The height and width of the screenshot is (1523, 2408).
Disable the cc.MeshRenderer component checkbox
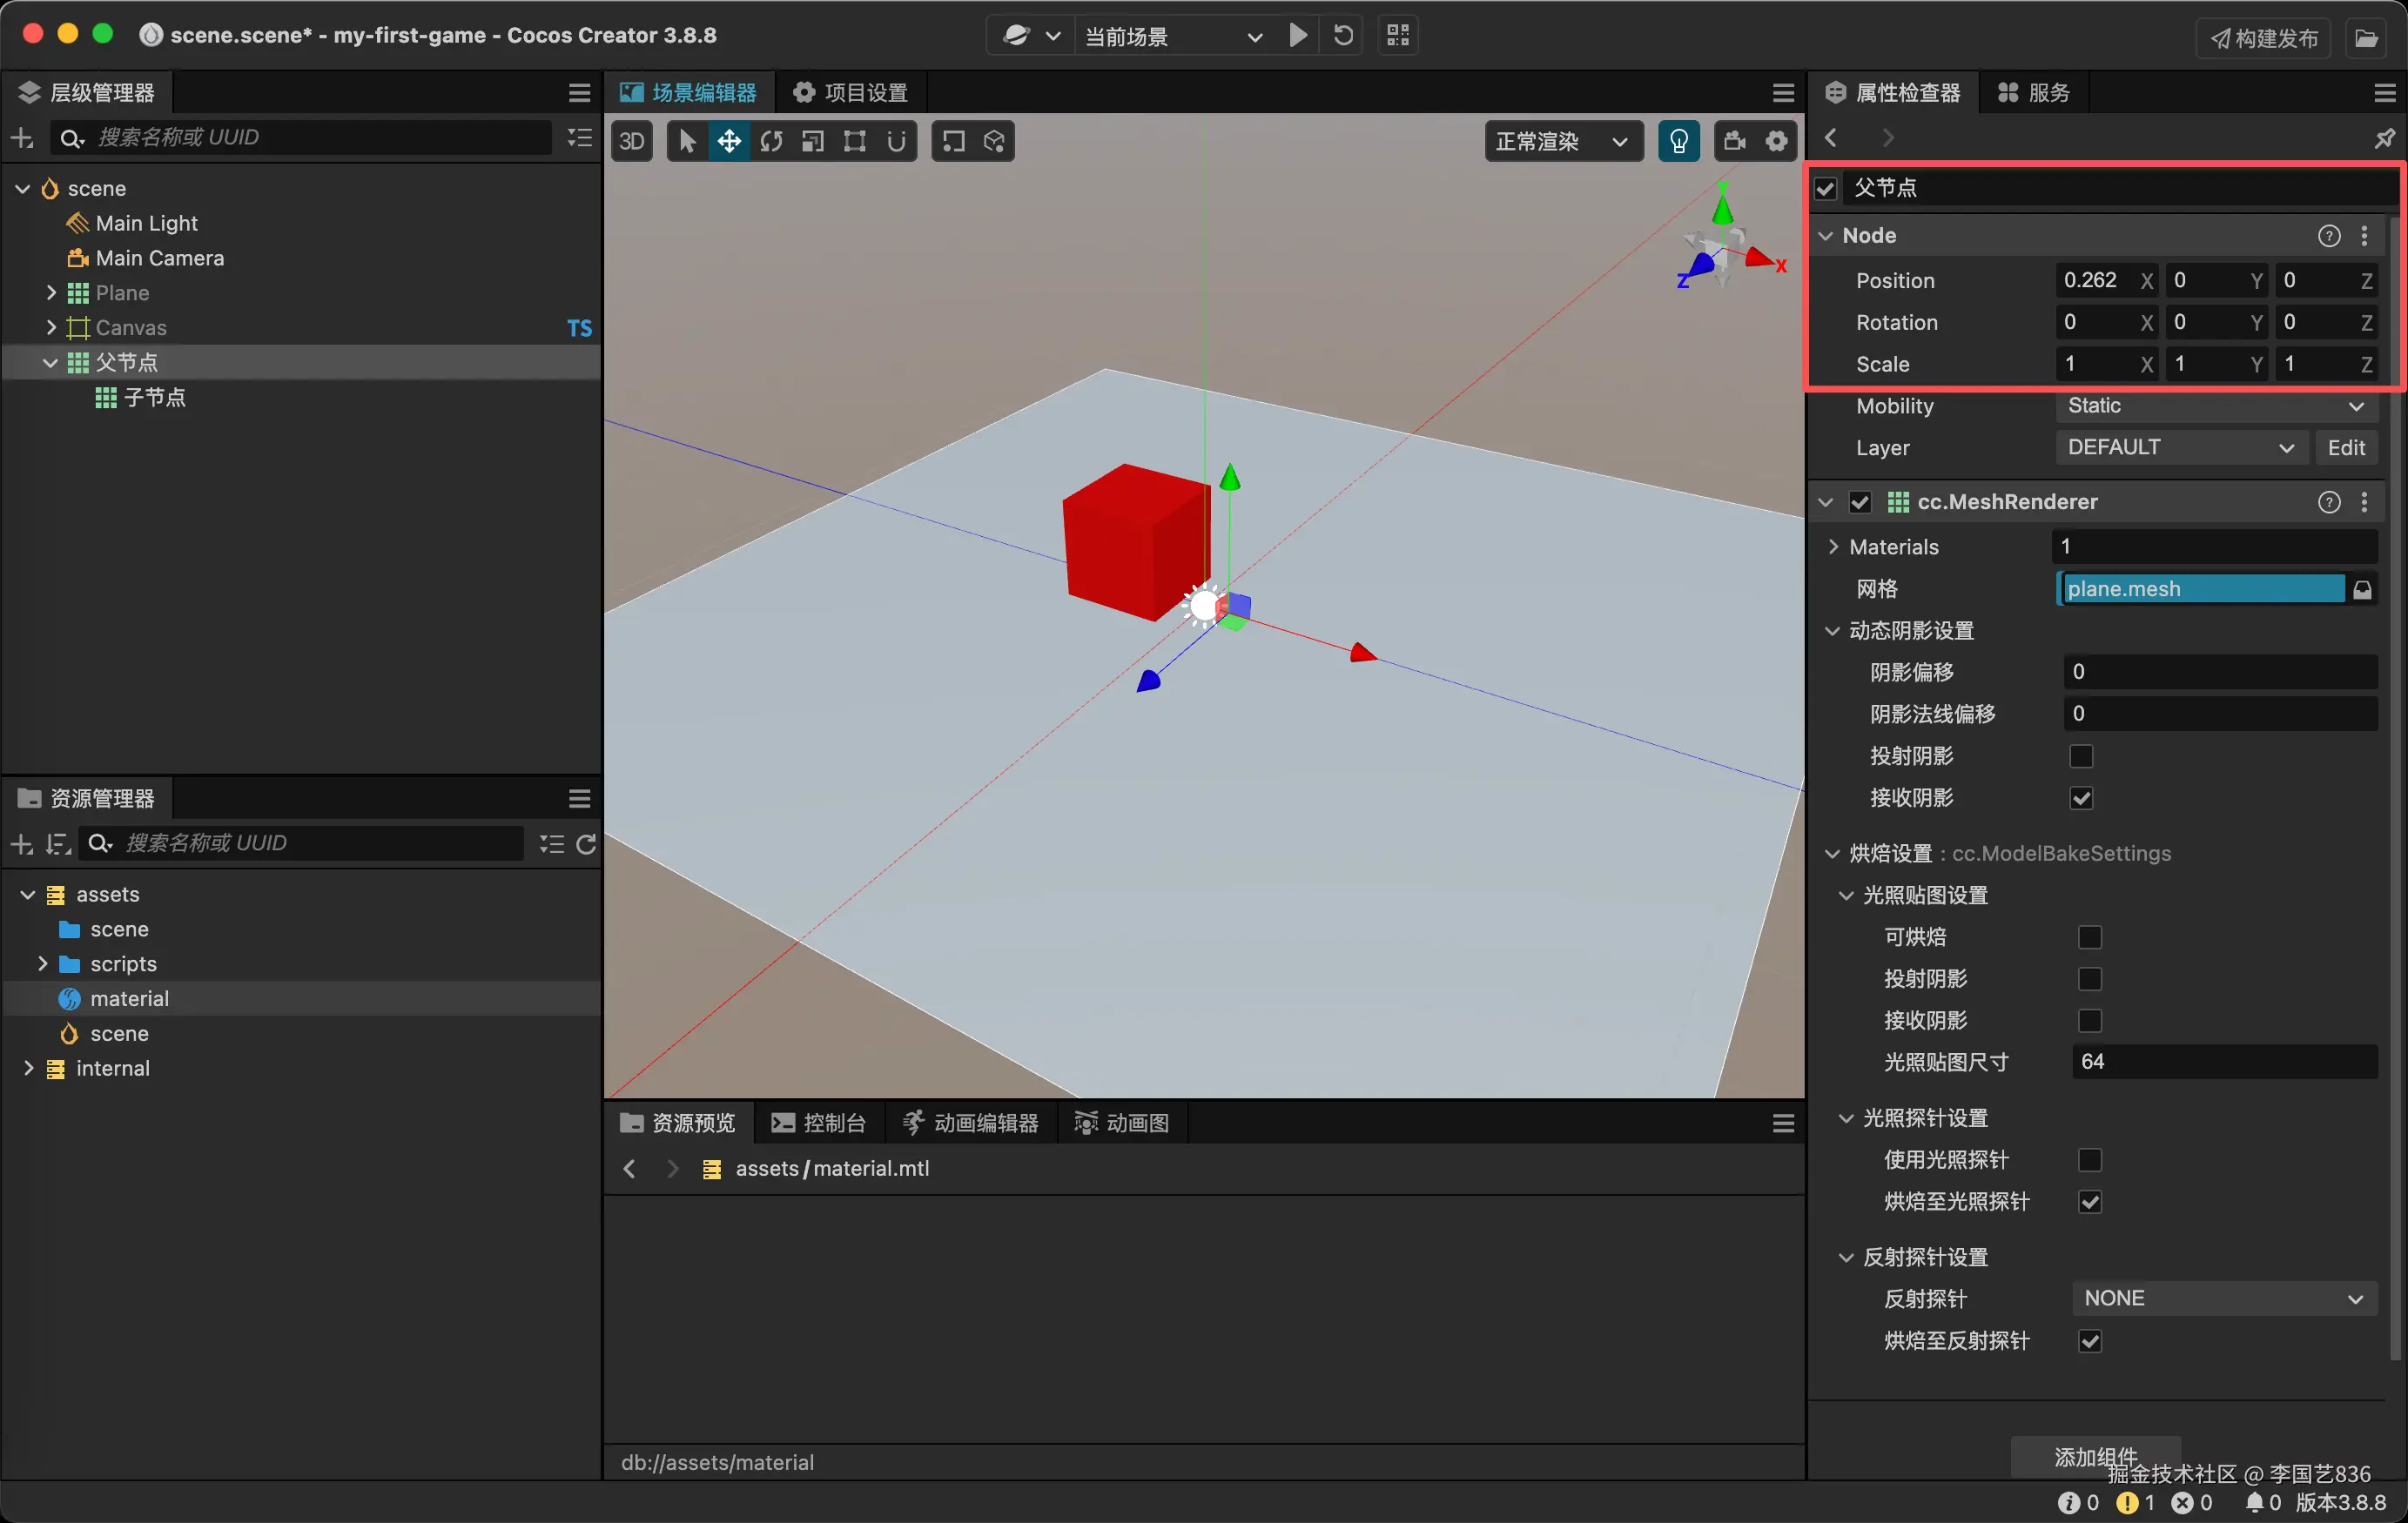click(x=1860, y=502)
